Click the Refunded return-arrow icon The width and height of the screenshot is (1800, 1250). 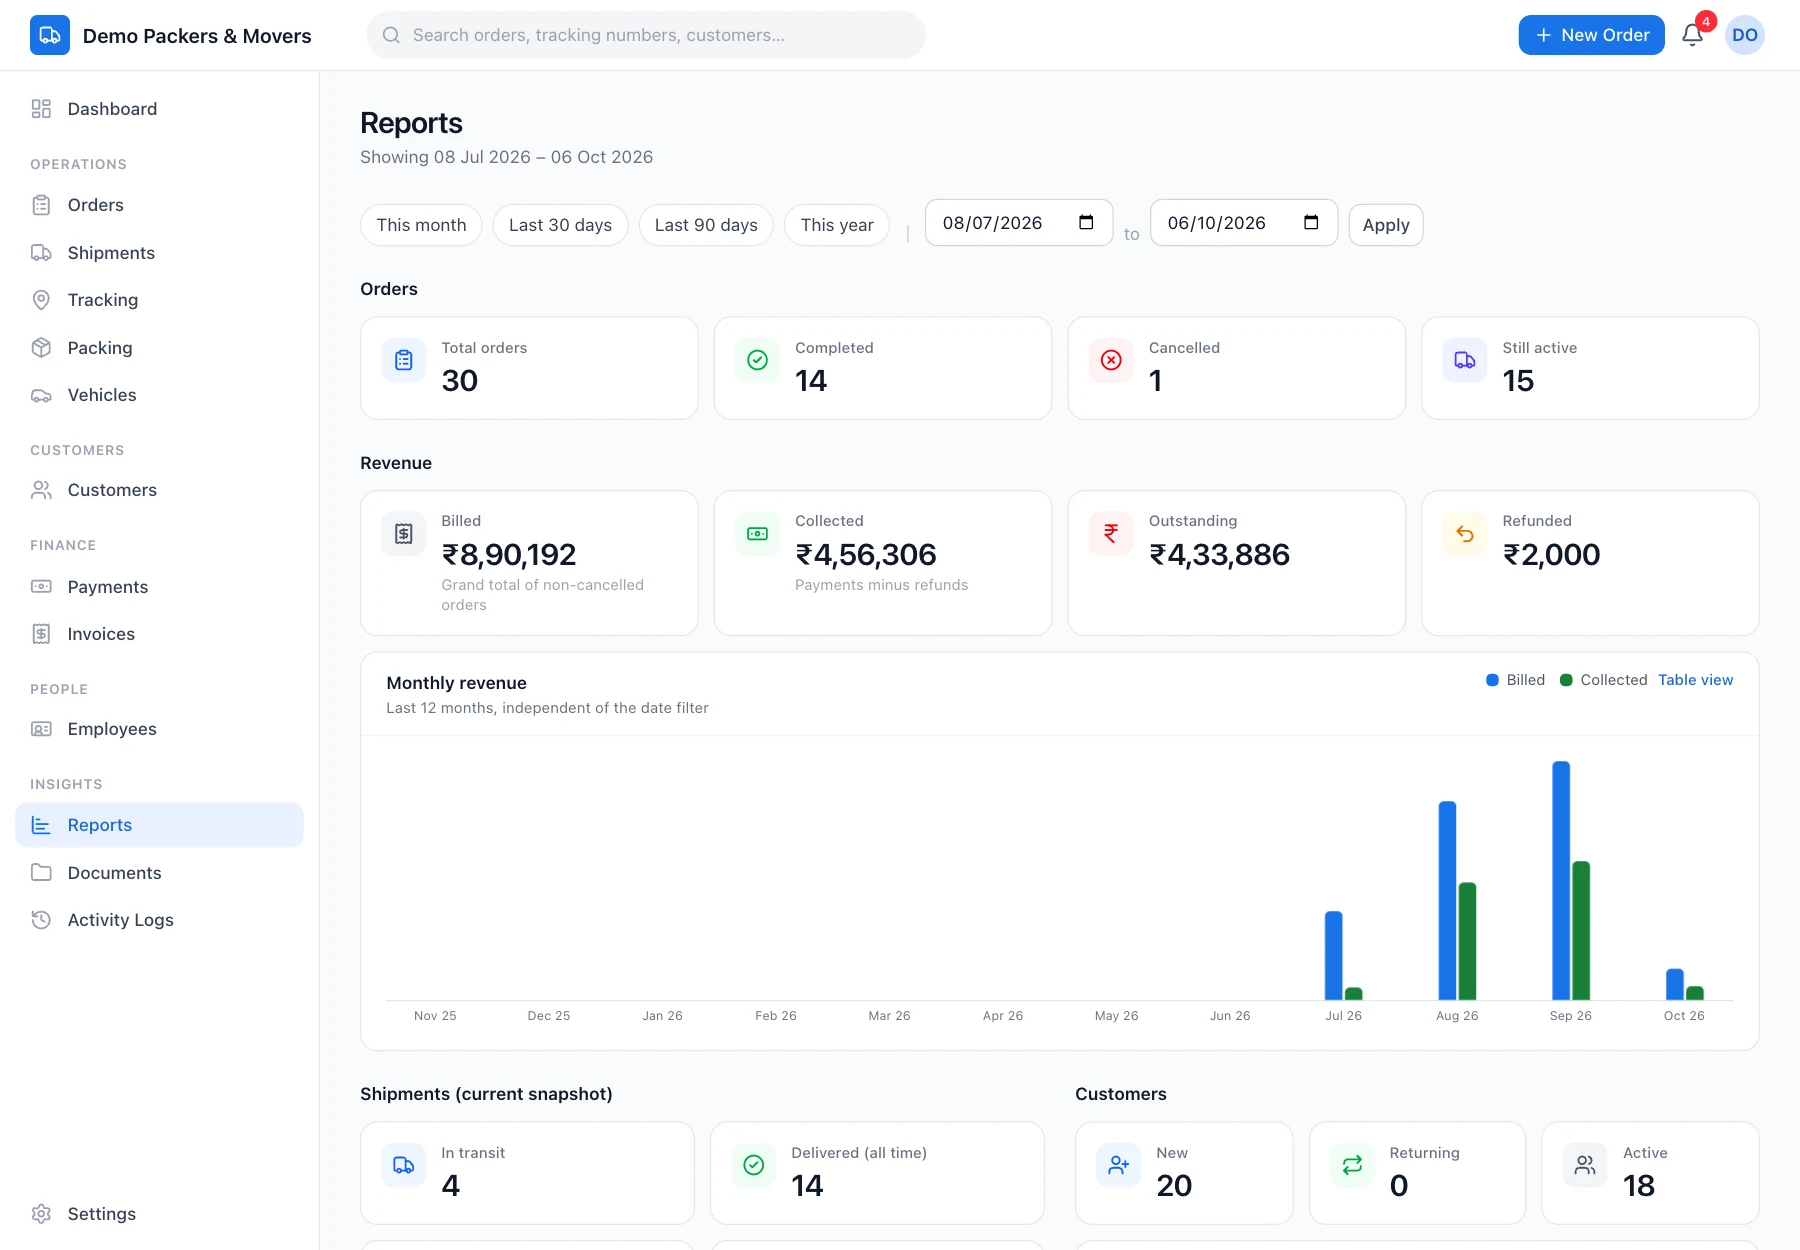[1464, 534]
